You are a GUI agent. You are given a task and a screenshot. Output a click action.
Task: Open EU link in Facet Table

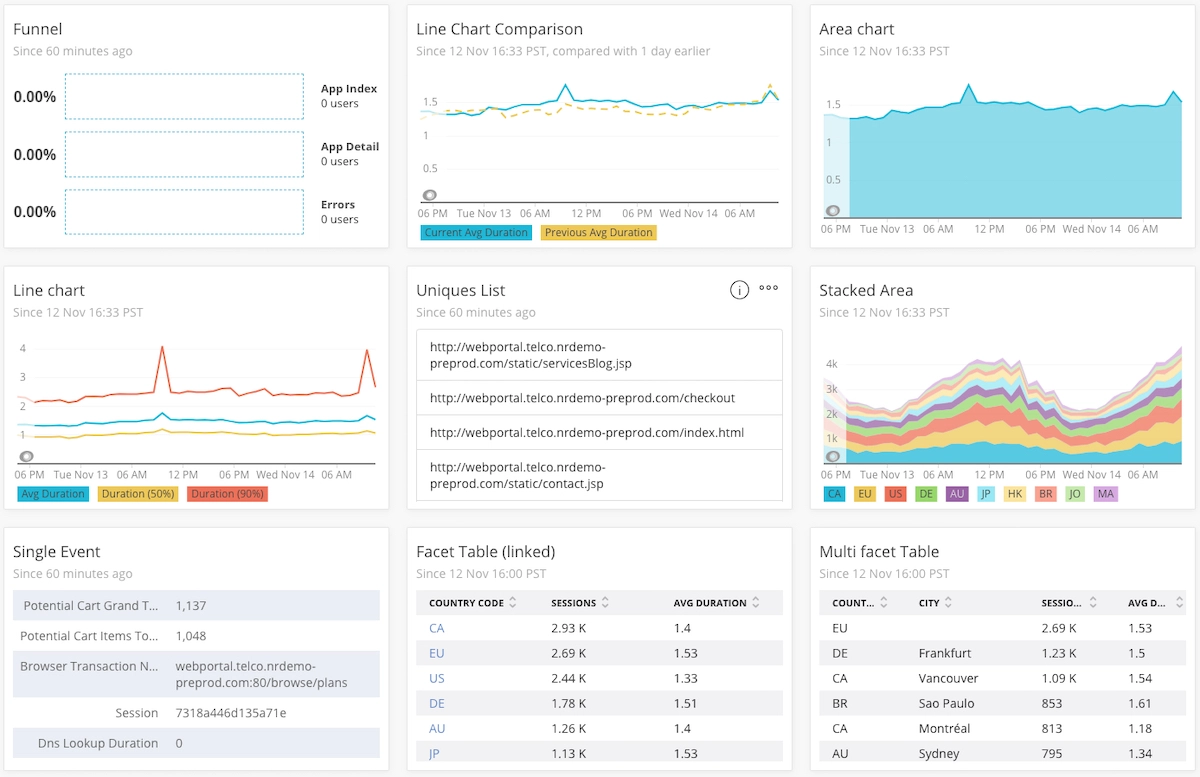pyautogui.click(x=436, y=653)
